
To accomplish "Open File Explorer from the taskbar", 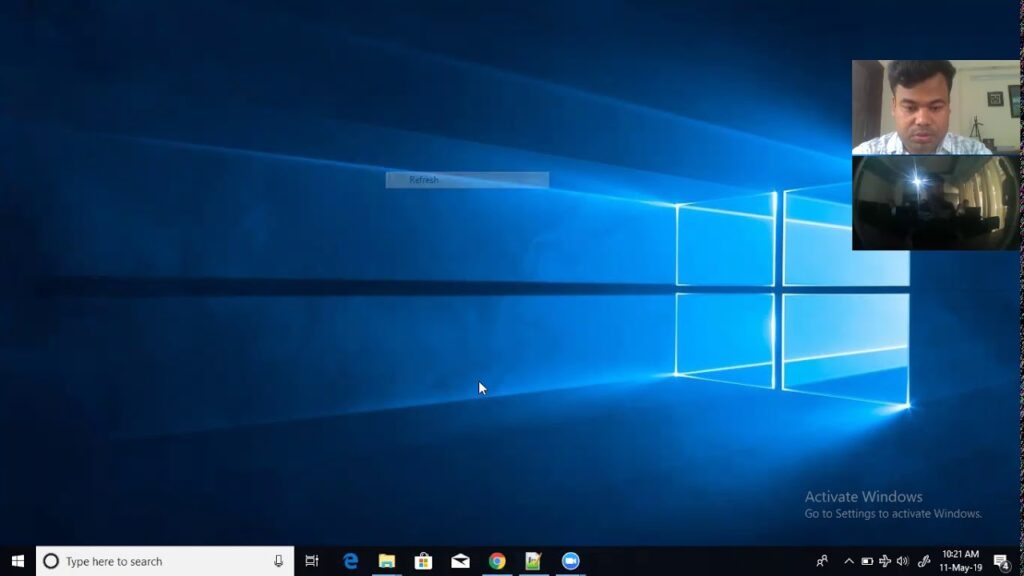I will pos(387,561).
